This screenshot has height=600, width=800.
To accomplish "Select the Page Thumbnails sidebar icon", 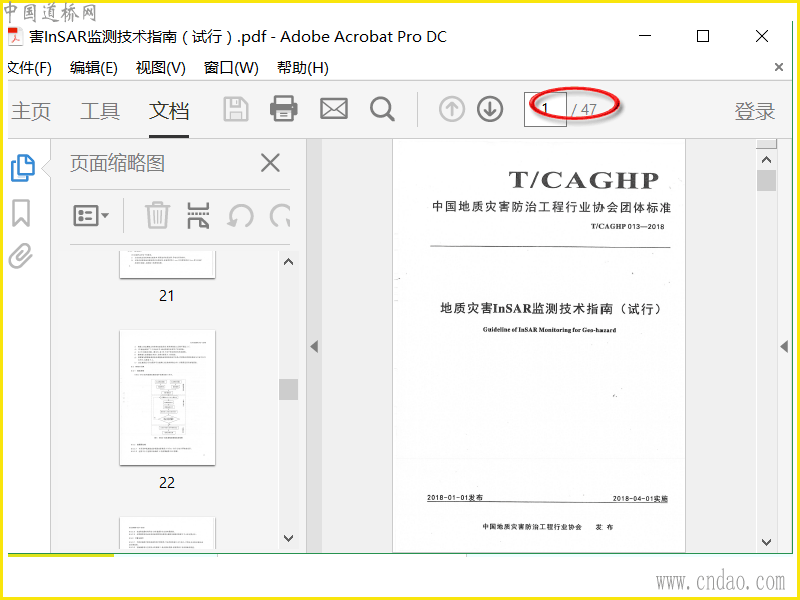I will pos(22,167).
